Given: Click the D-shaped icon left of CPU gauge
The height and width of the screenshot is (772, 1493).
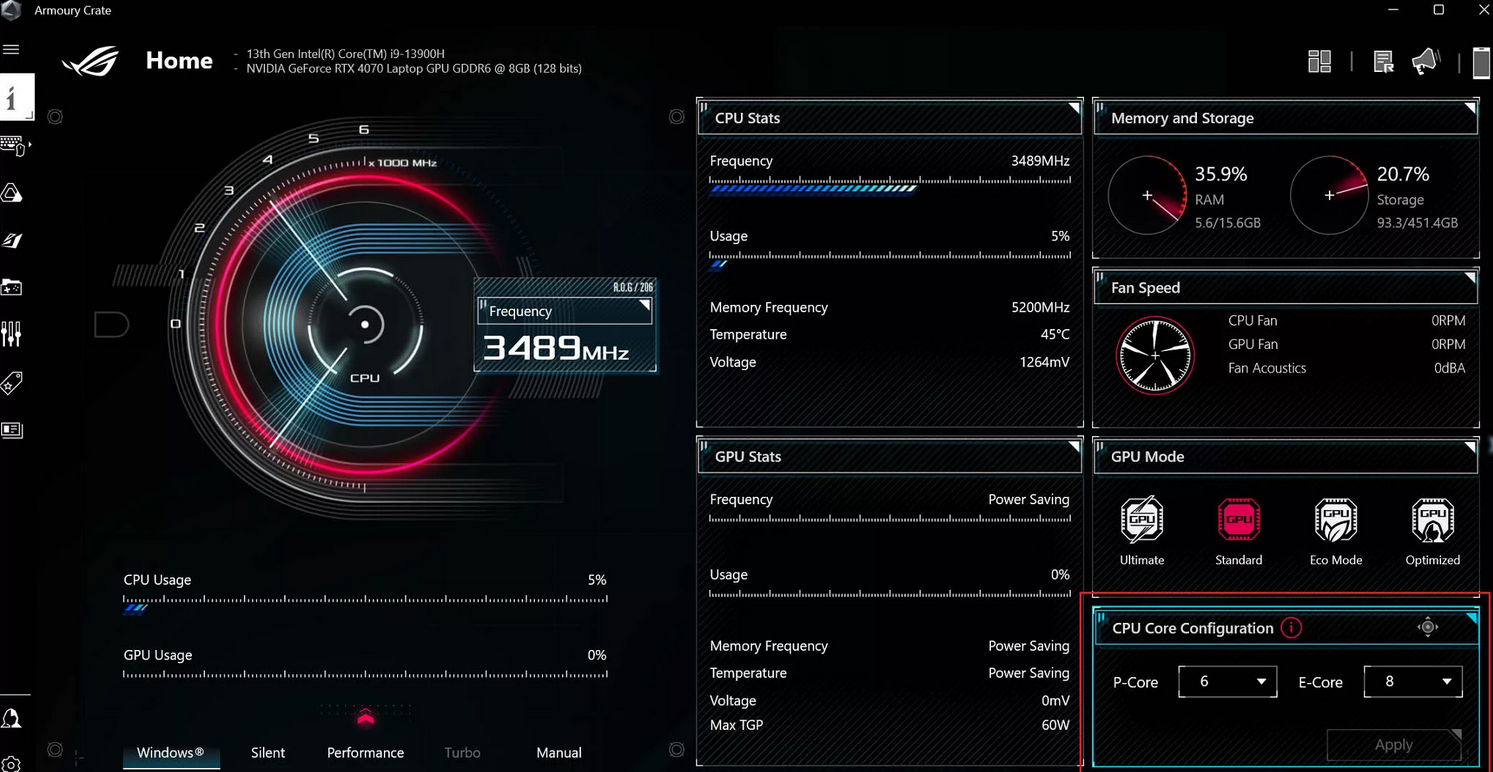Looking at the screenshot, I should [x=111, y=324].
